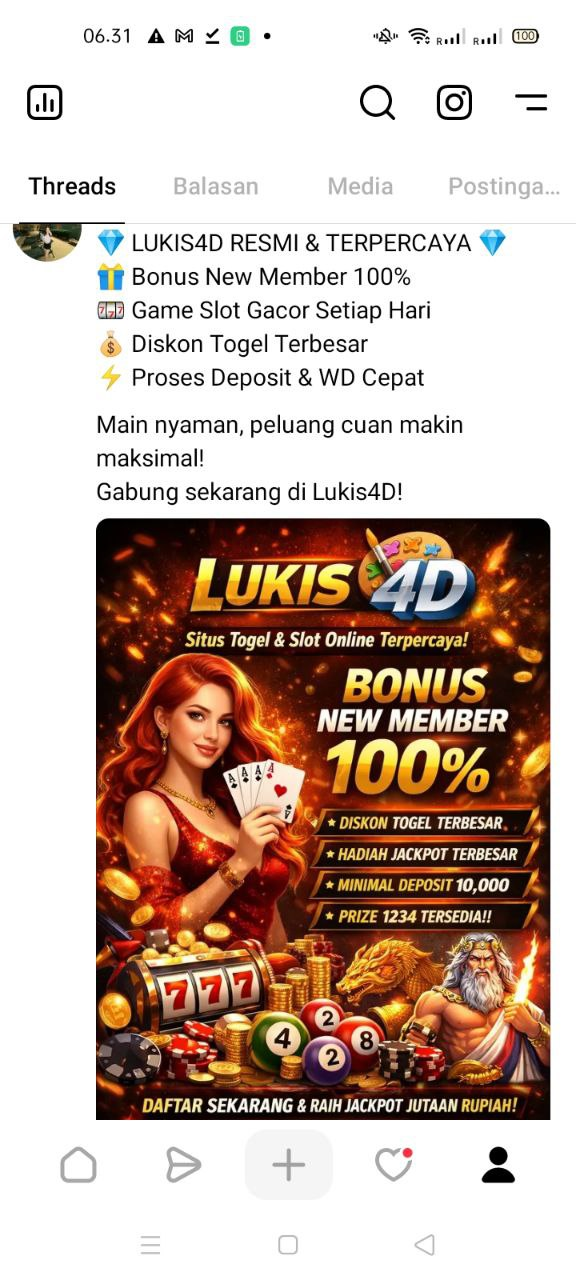The image size is (576, 1280).
Task: Open the Postingan ulang tab
Action: [x=504, y=187]
